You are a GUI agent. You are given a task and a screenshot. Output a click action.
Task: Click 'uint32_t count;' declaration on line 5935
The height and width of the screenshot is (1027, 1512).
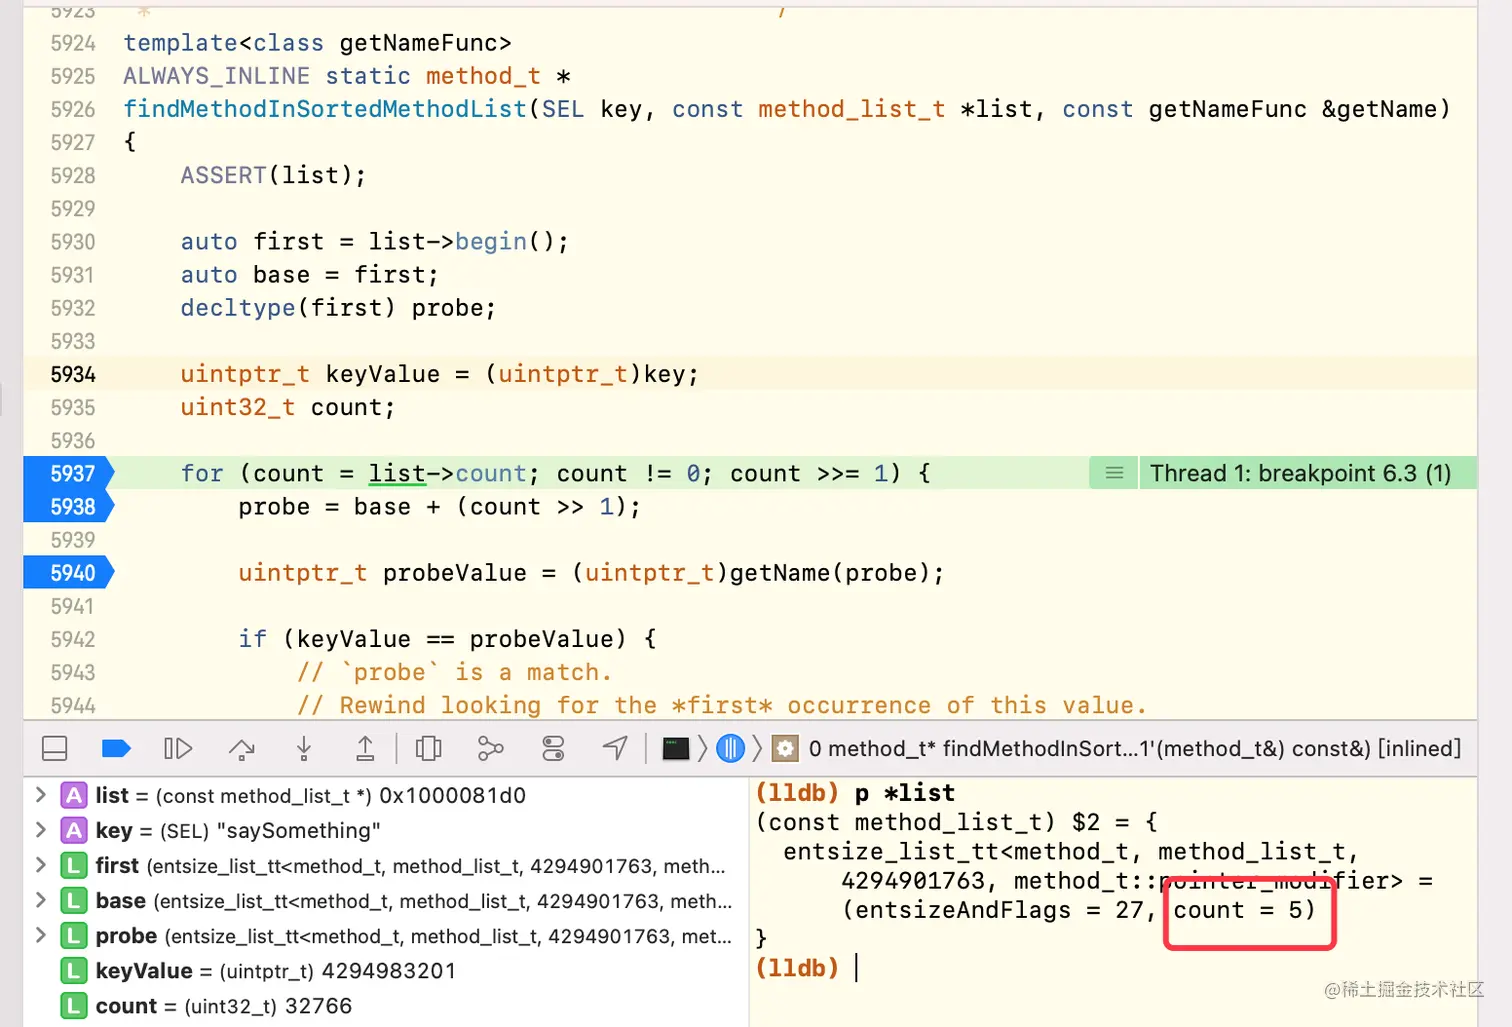288,407
